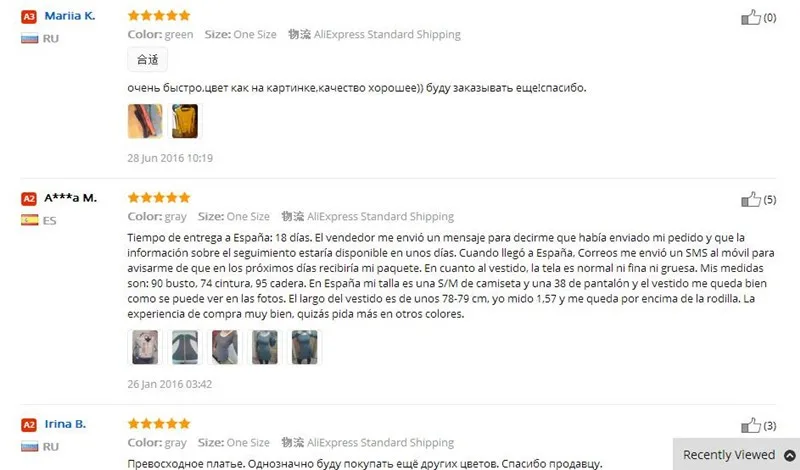View last photo in A***a M.'s review
Image resolution: width=800 pixels, height=470 pixels.
tap(305, 347)
